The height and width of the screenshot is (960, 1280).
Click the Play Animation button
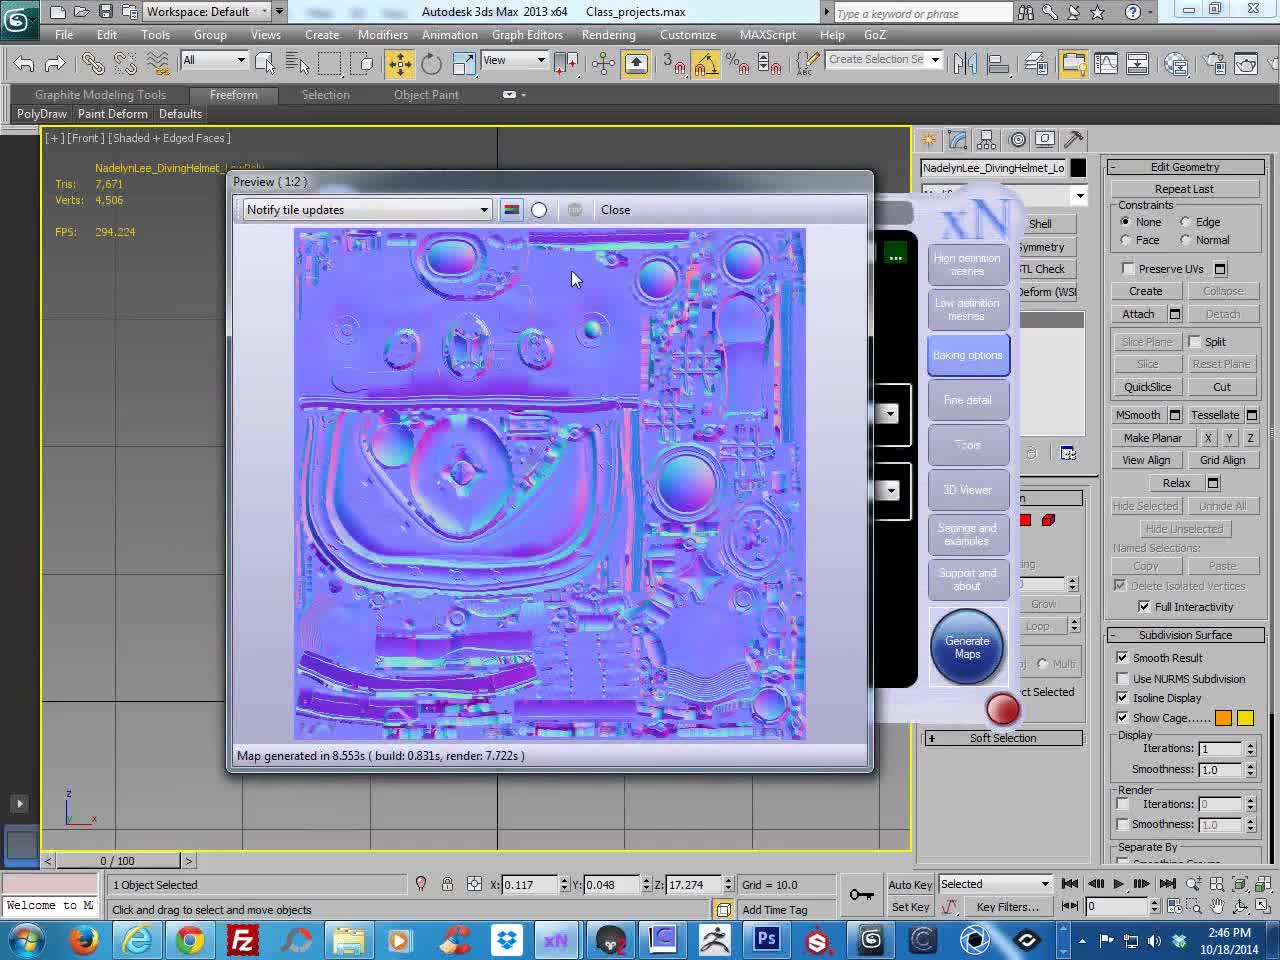1118,884
